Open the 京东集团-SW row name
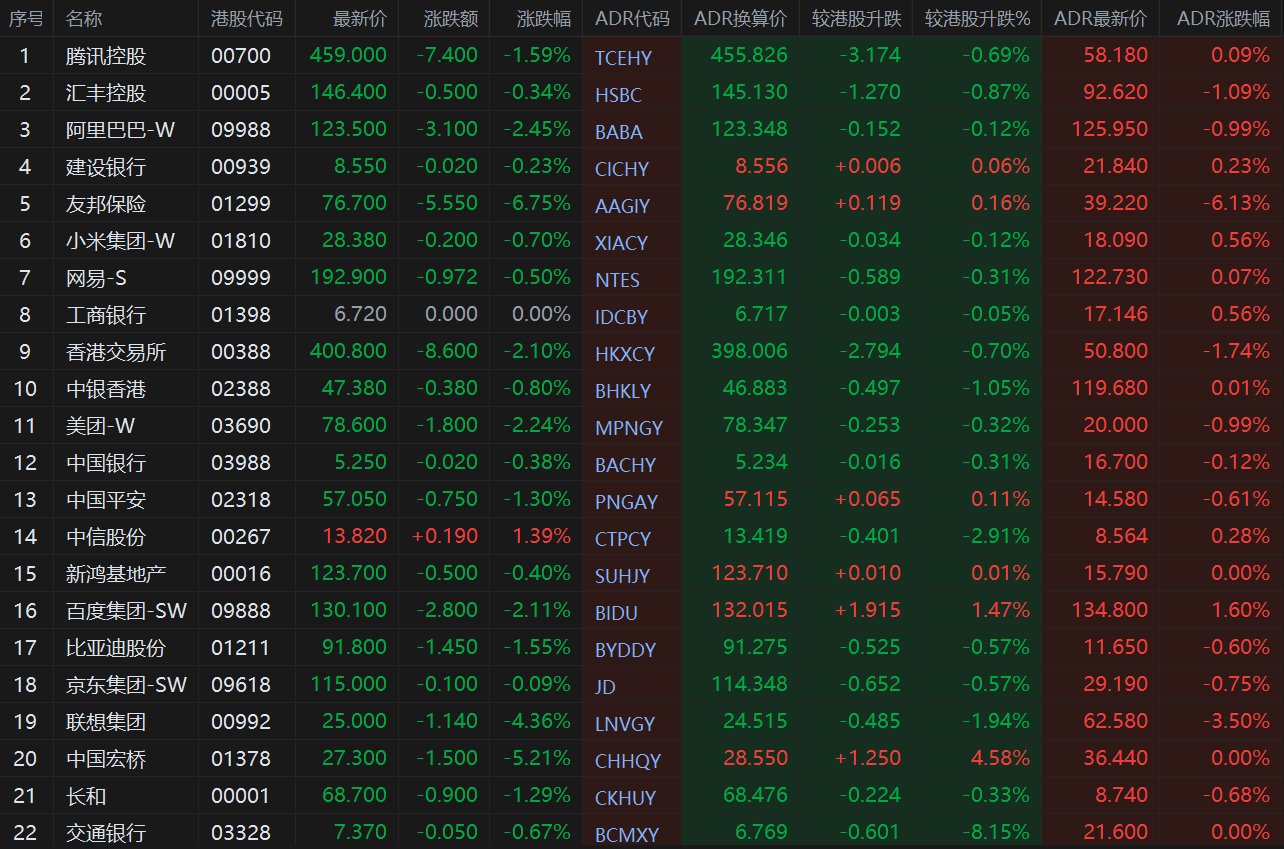The image size is (1284, 849). (x=126, y=685)
